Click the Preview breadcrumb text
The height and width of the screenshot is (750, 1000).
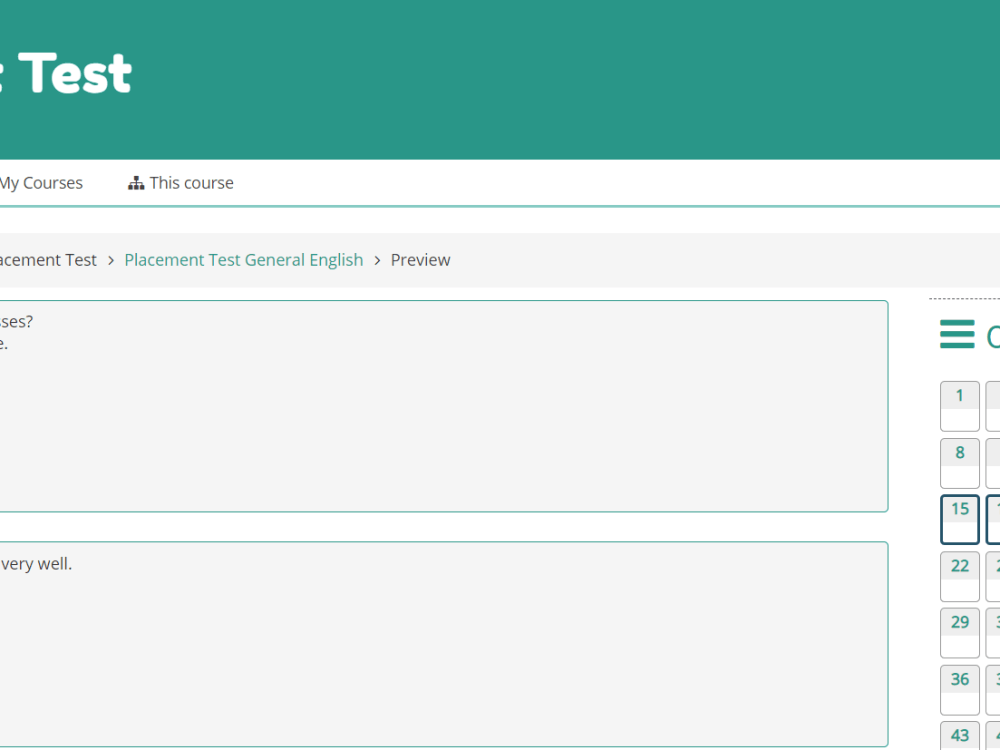click(420, 260)
